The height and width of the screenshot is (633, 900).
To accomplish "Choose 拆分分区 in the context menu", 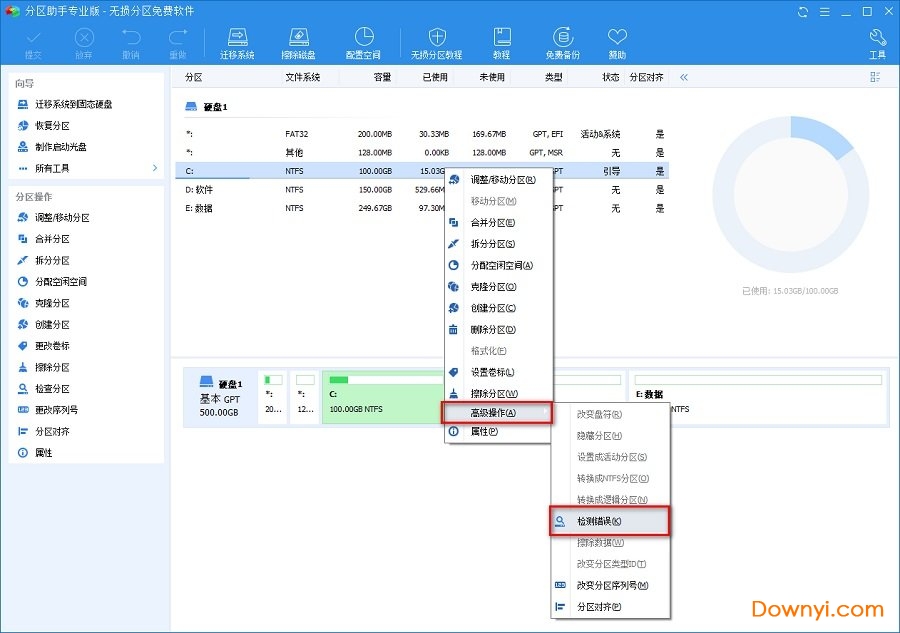I will pos(493,244).
